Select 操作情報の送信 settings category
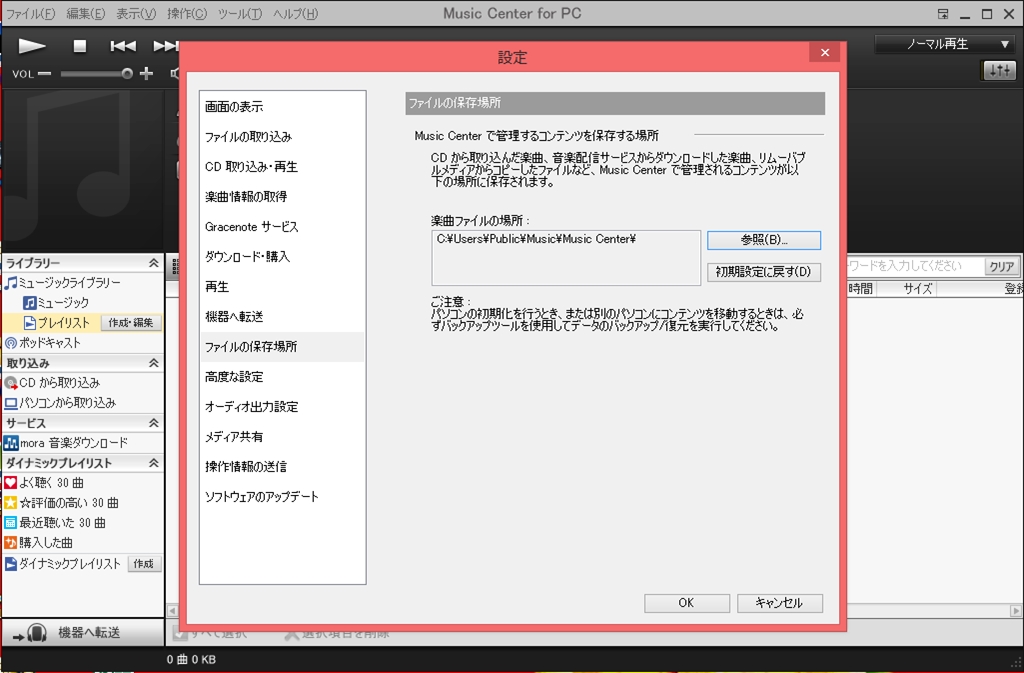 pos(282,467)
